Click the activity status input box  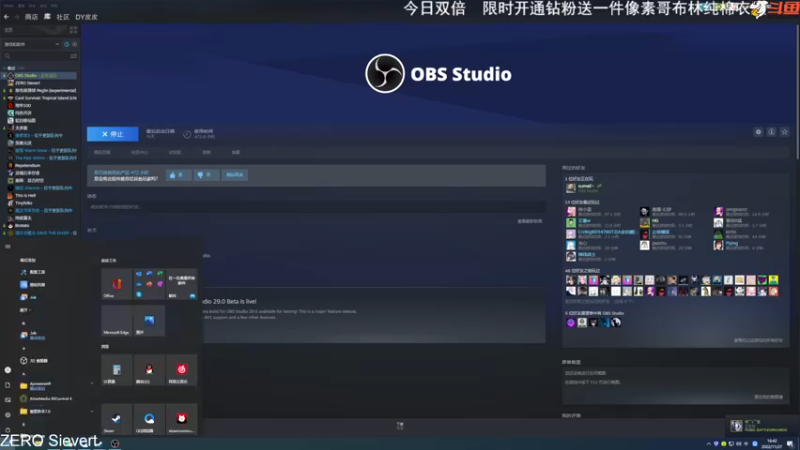click(x=316, y=207)
